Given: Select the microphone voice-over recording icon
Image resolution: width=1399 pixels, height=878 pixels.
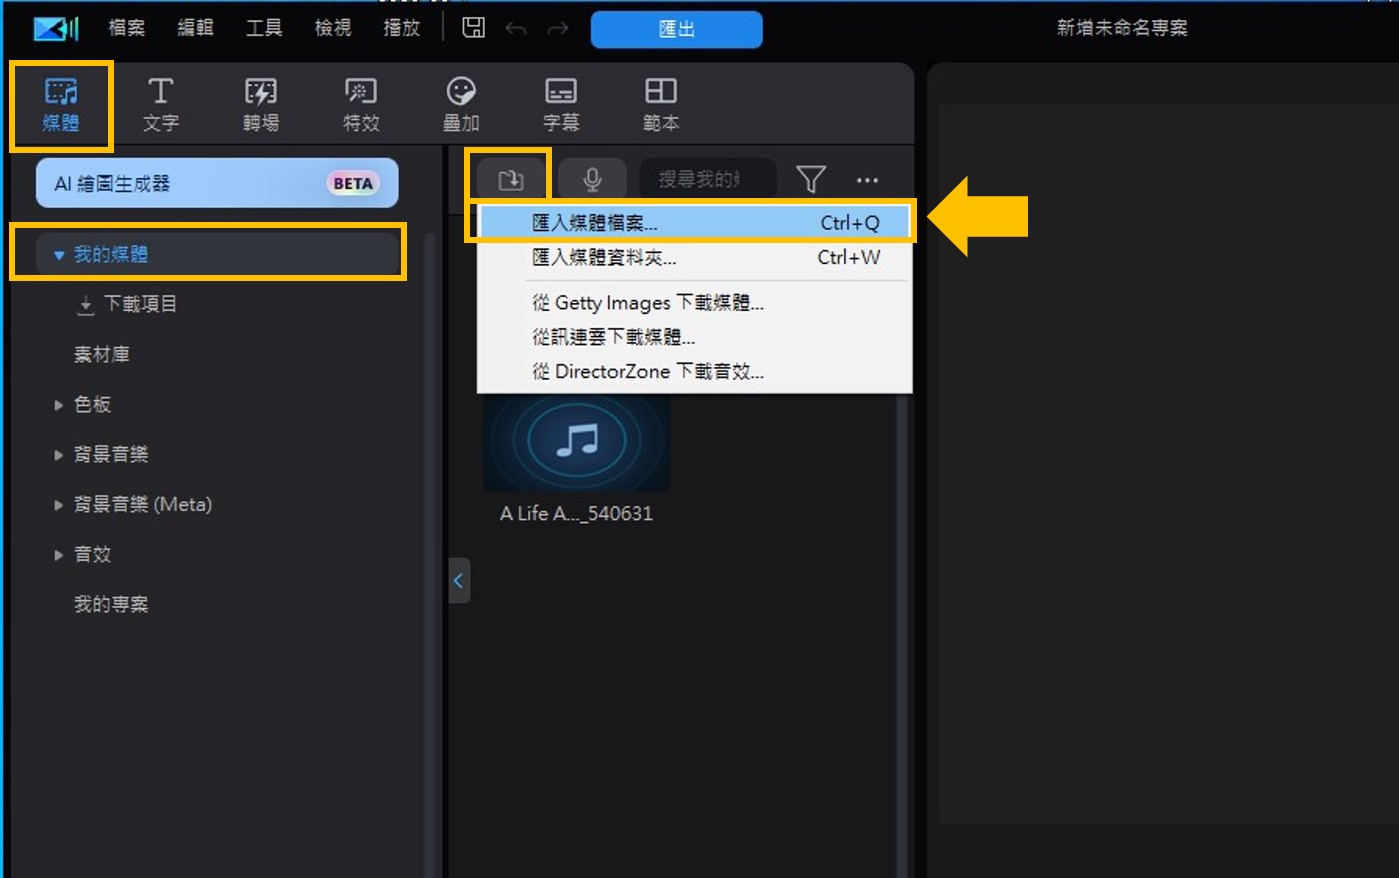Looking at the screenshot, I should pyautogui.click(x=592, y=177).
